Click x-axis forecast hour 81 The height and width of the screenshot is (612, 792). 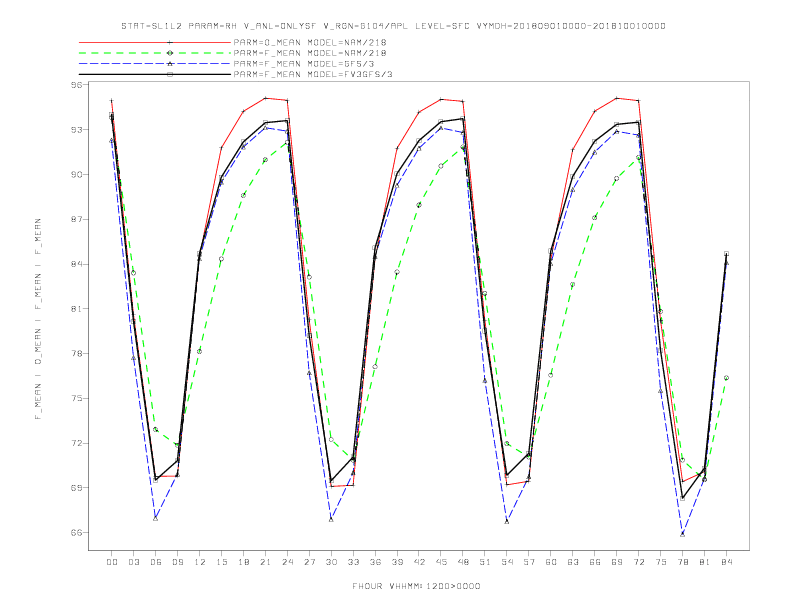705,562
